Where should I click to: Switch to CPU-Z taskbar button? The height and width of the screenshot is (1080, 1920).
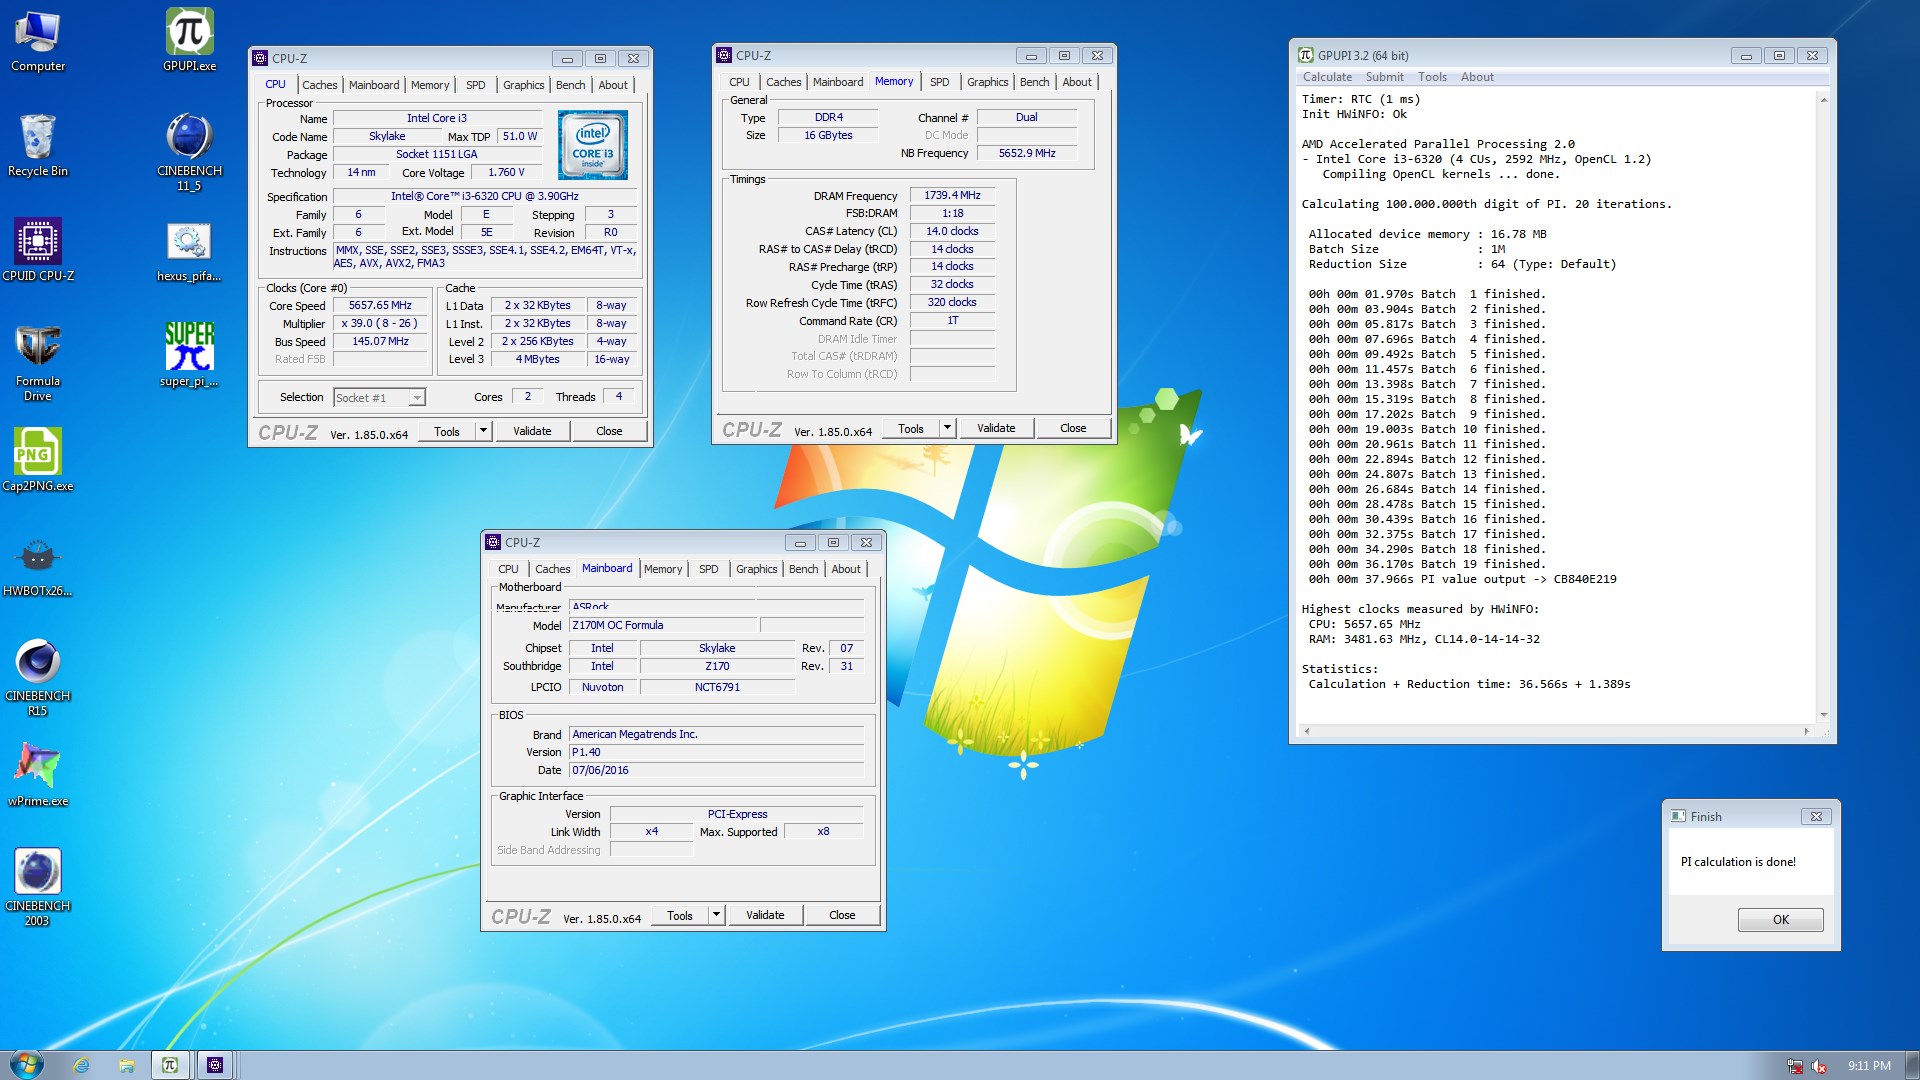[215, 1065]
